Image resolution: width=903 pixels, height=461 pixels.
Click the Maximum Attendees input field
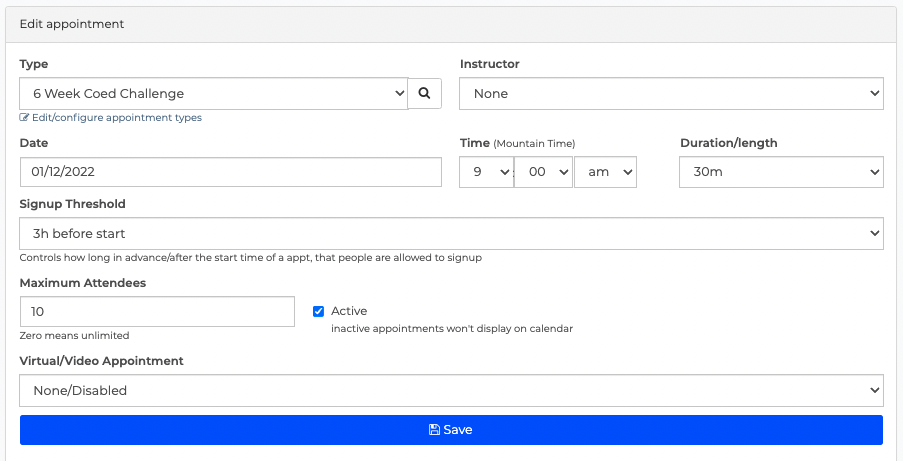tap(157, 312)
